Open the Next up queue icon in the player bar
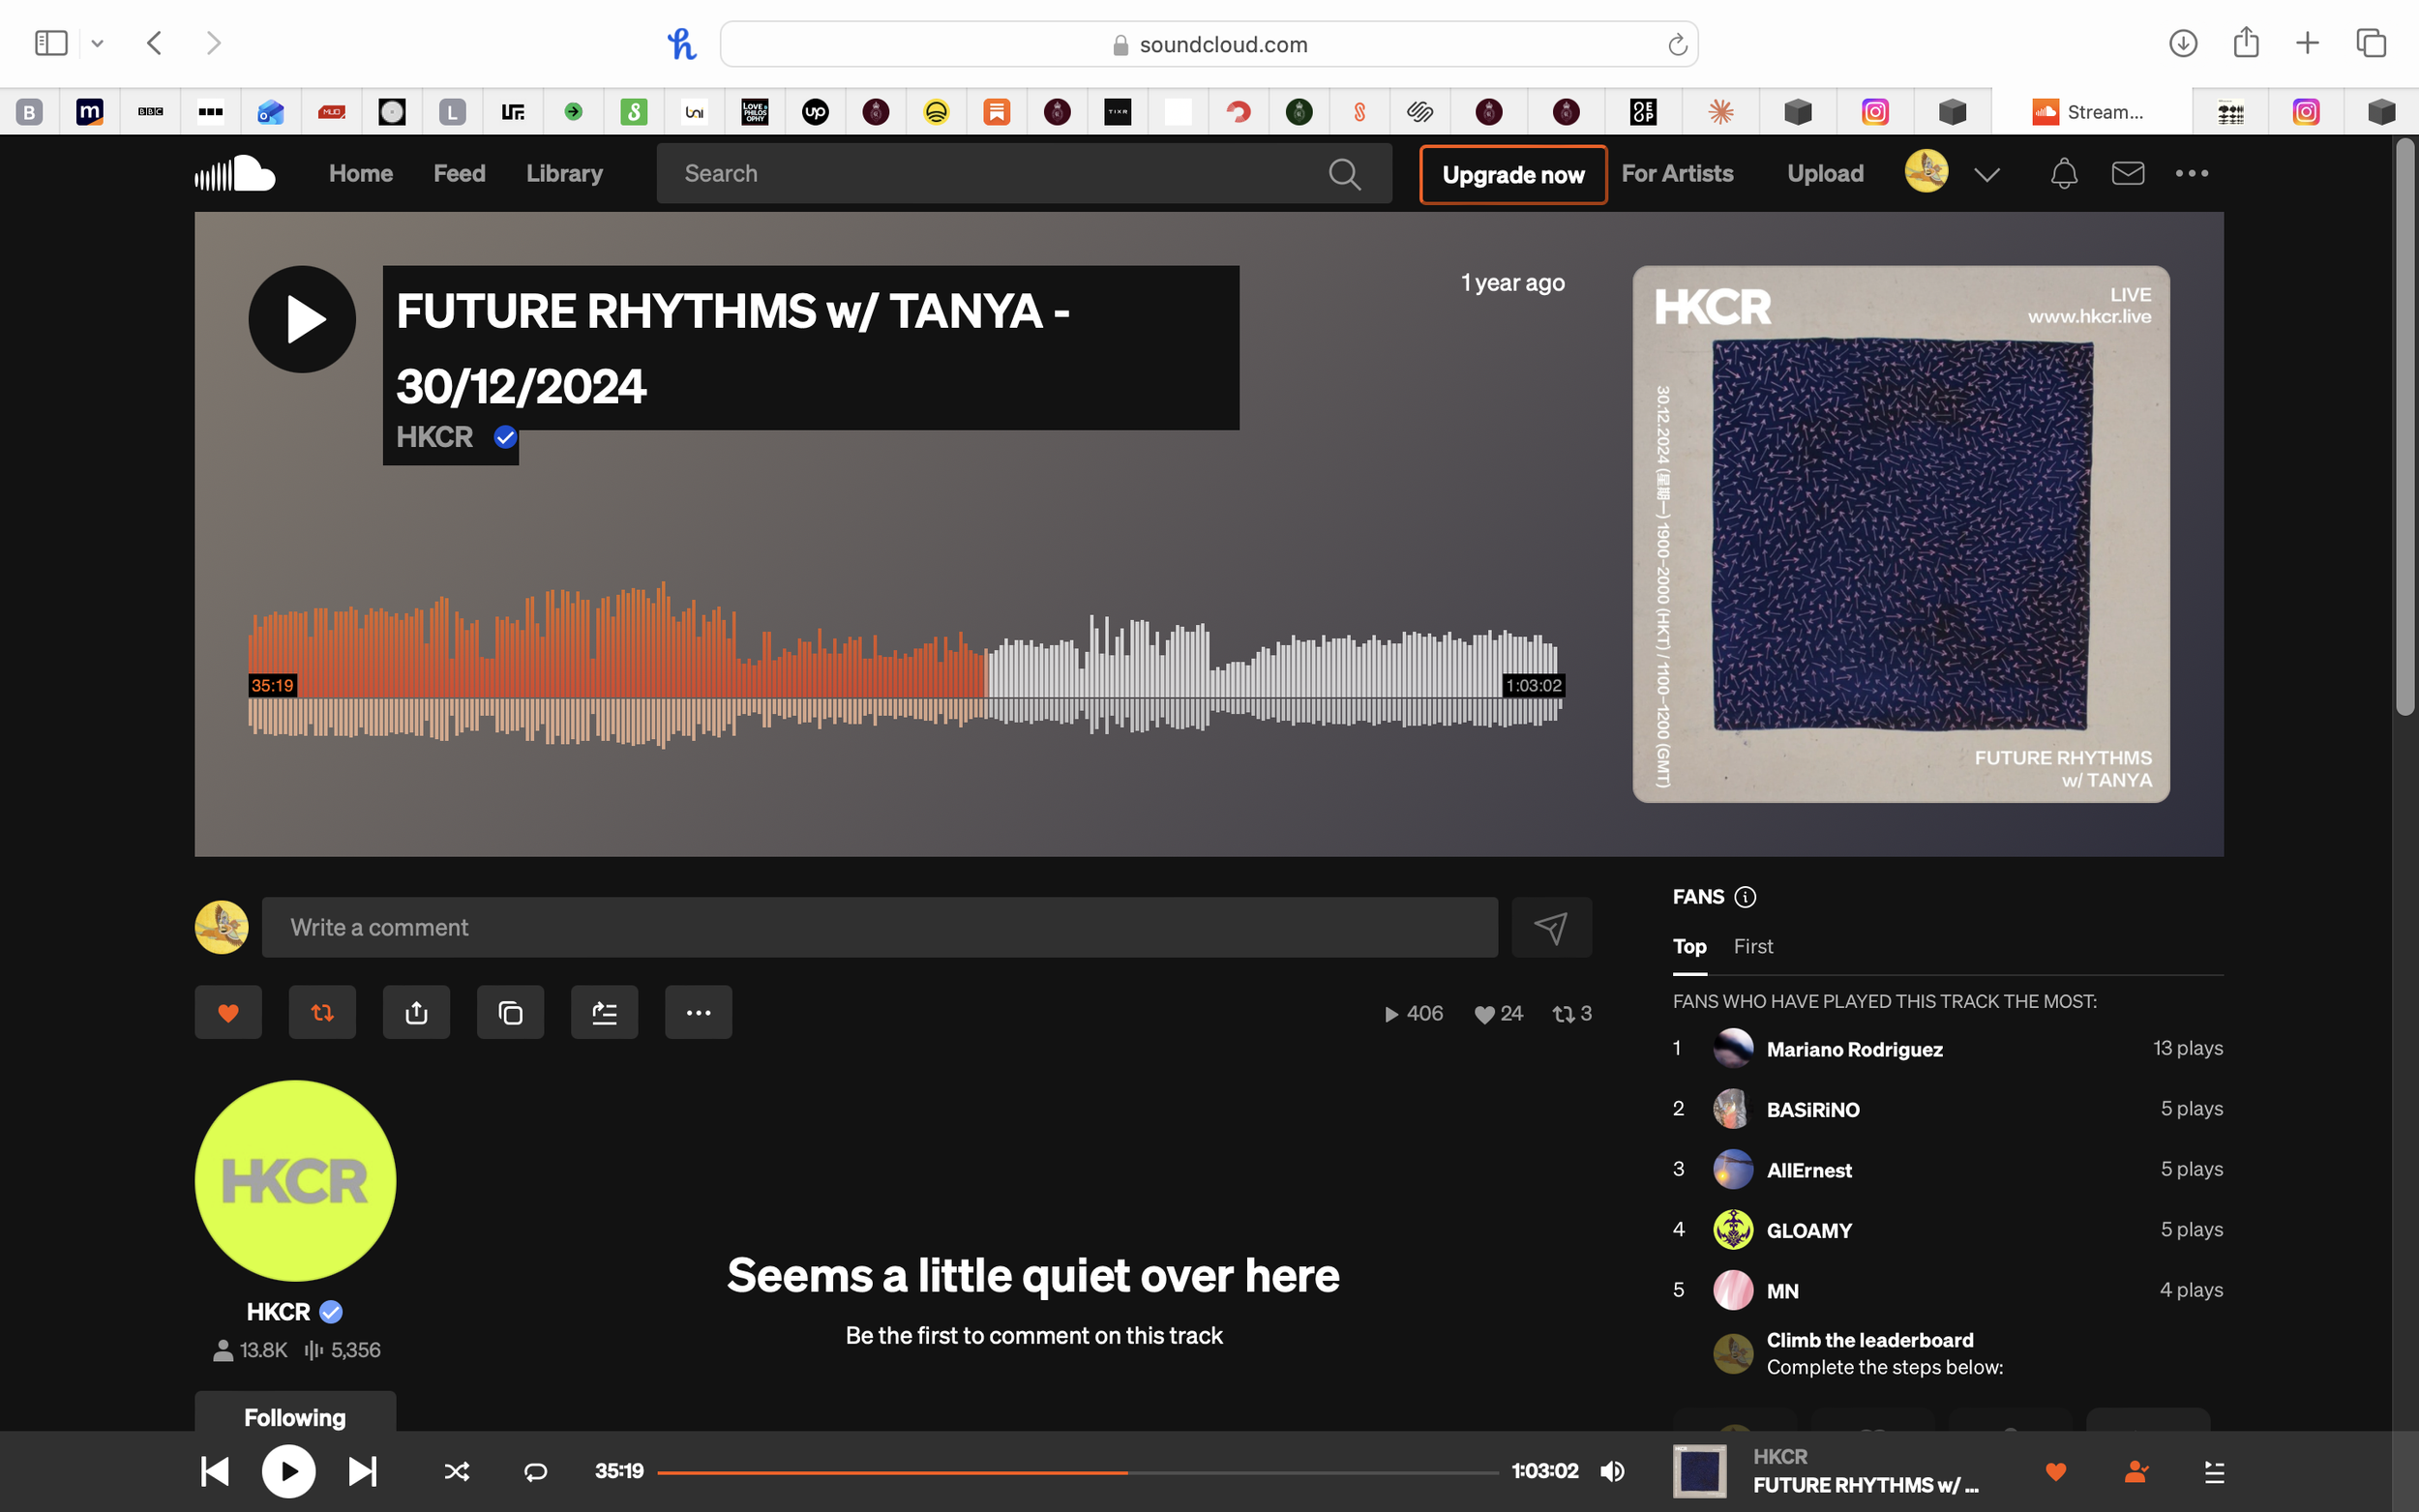The image size is (2419, 1512). coord(2214,1471)
